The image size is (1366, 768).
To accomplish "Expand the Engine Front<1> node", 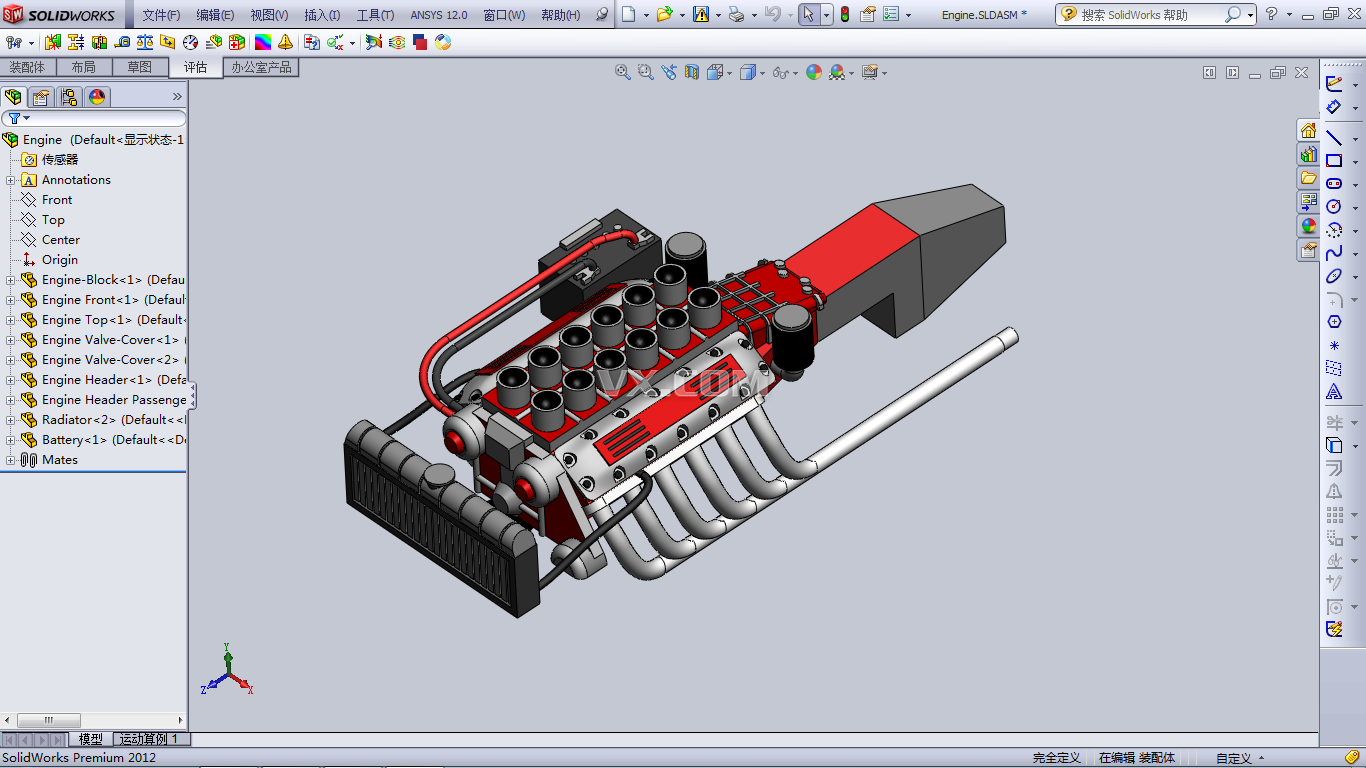I will pyautogui.click(x=10, y=300).
